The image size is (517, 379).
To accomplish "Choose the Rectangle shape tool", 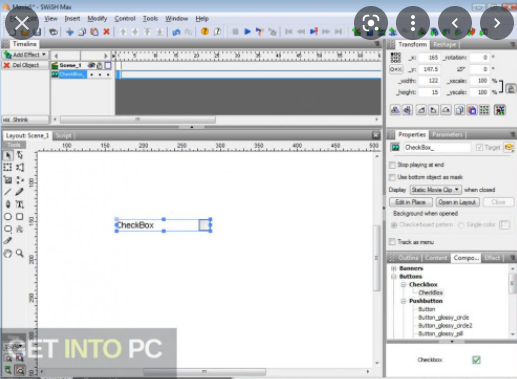I will pos(20,217).
